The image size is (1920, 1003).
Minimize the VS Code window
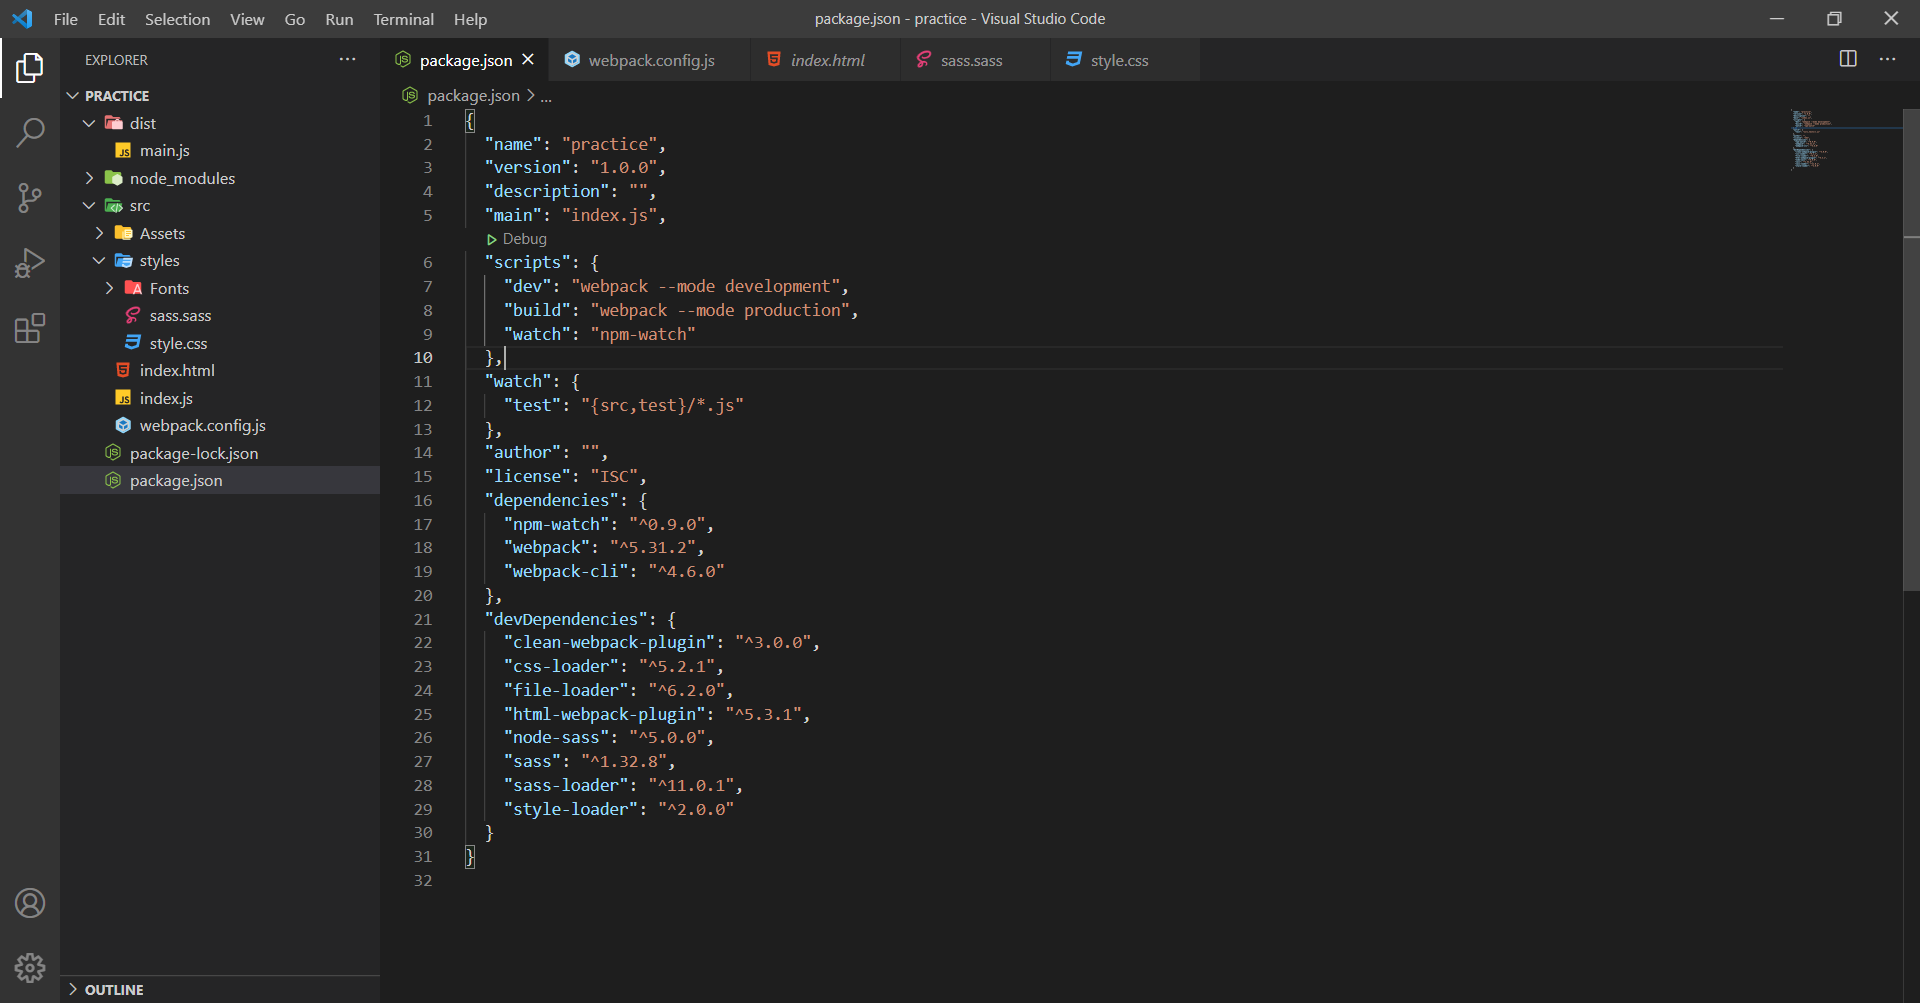point(1777,19)
